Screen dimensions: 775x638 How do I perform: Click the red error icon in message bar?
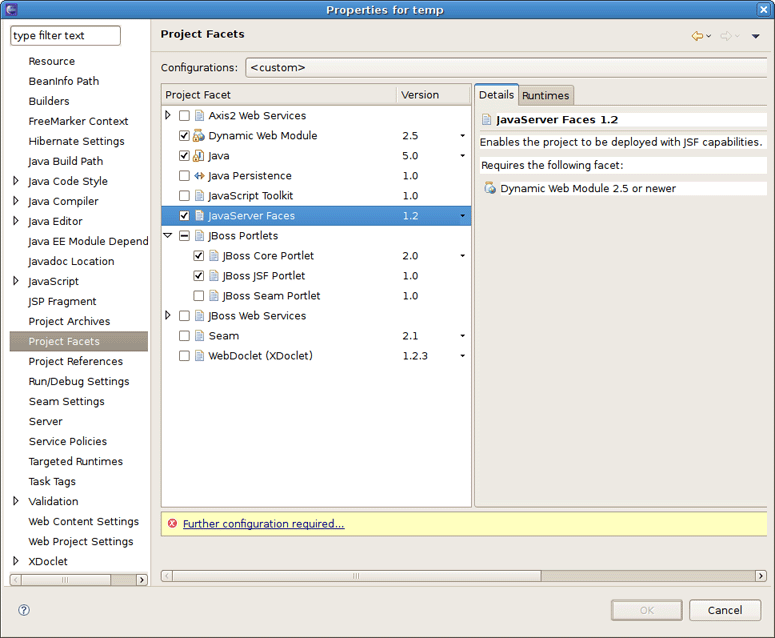(172, 524)
